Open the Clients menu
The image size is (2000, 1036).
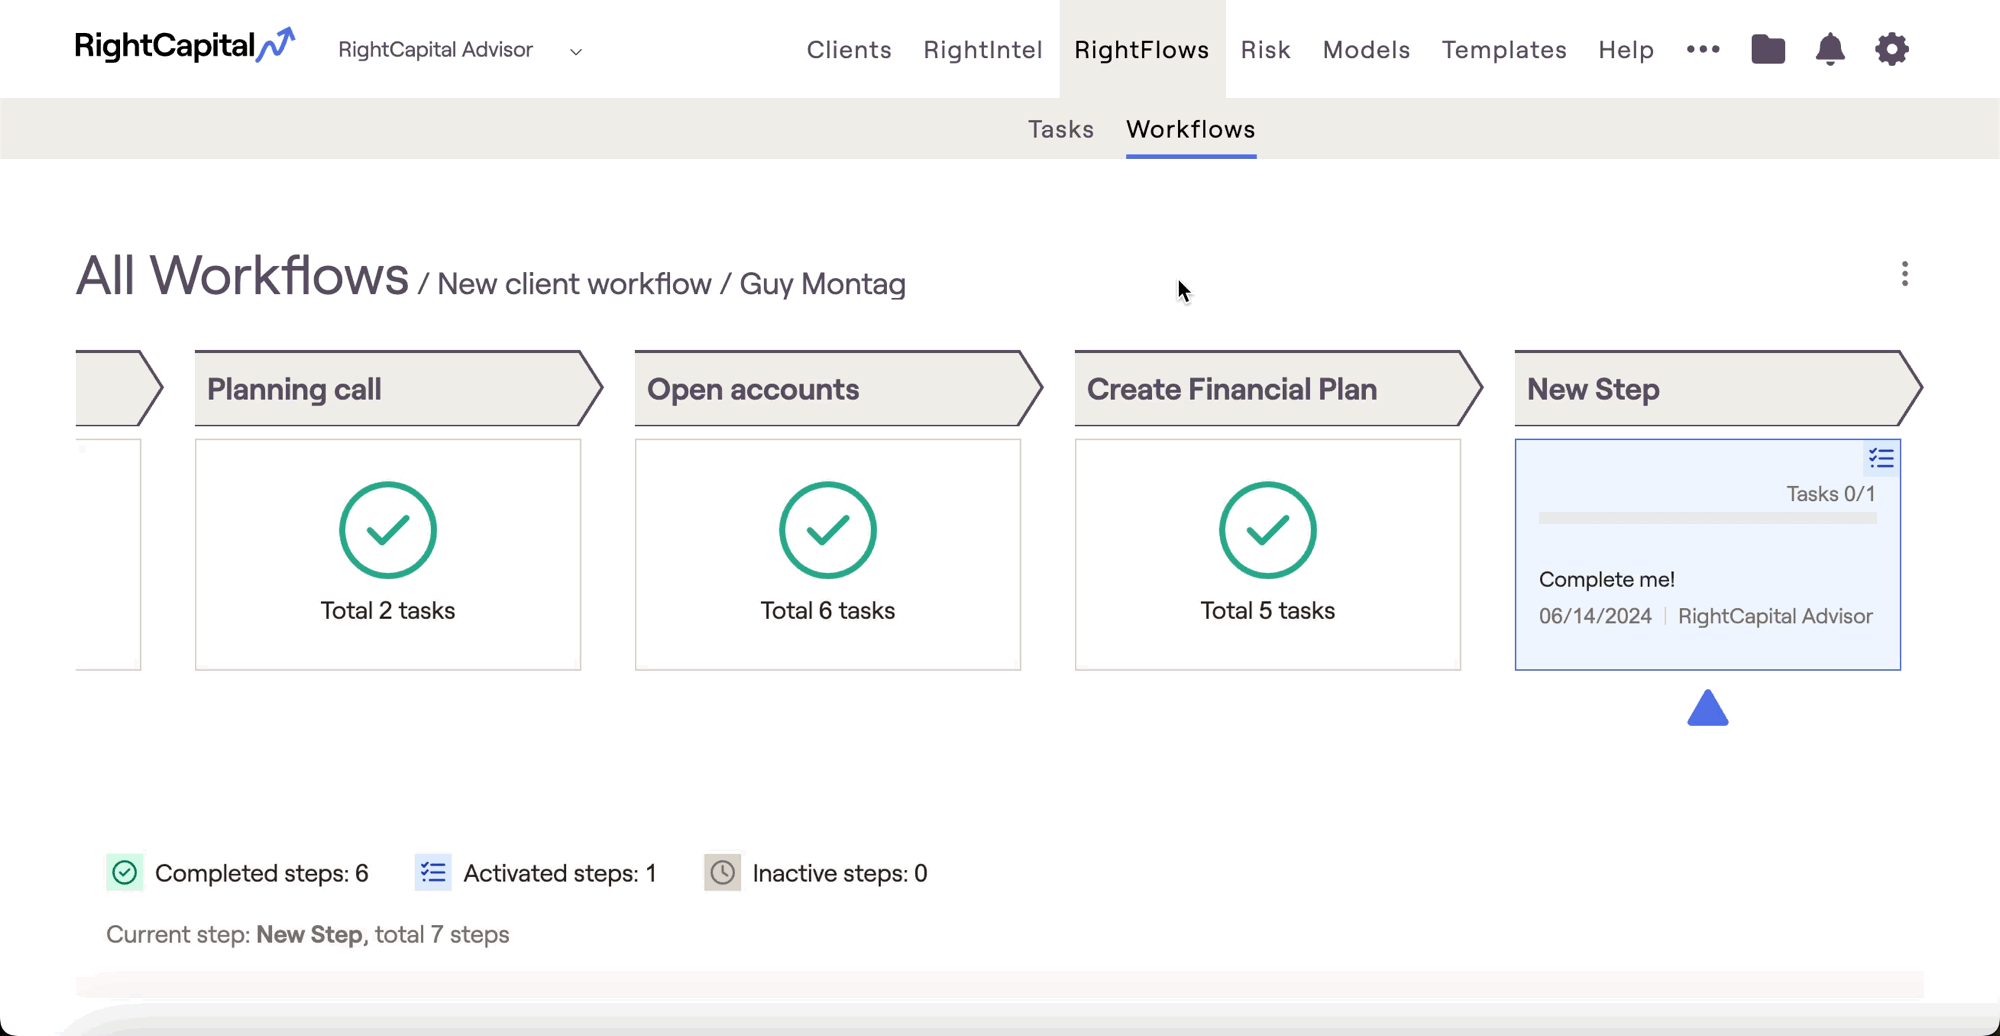pos(849,50)
